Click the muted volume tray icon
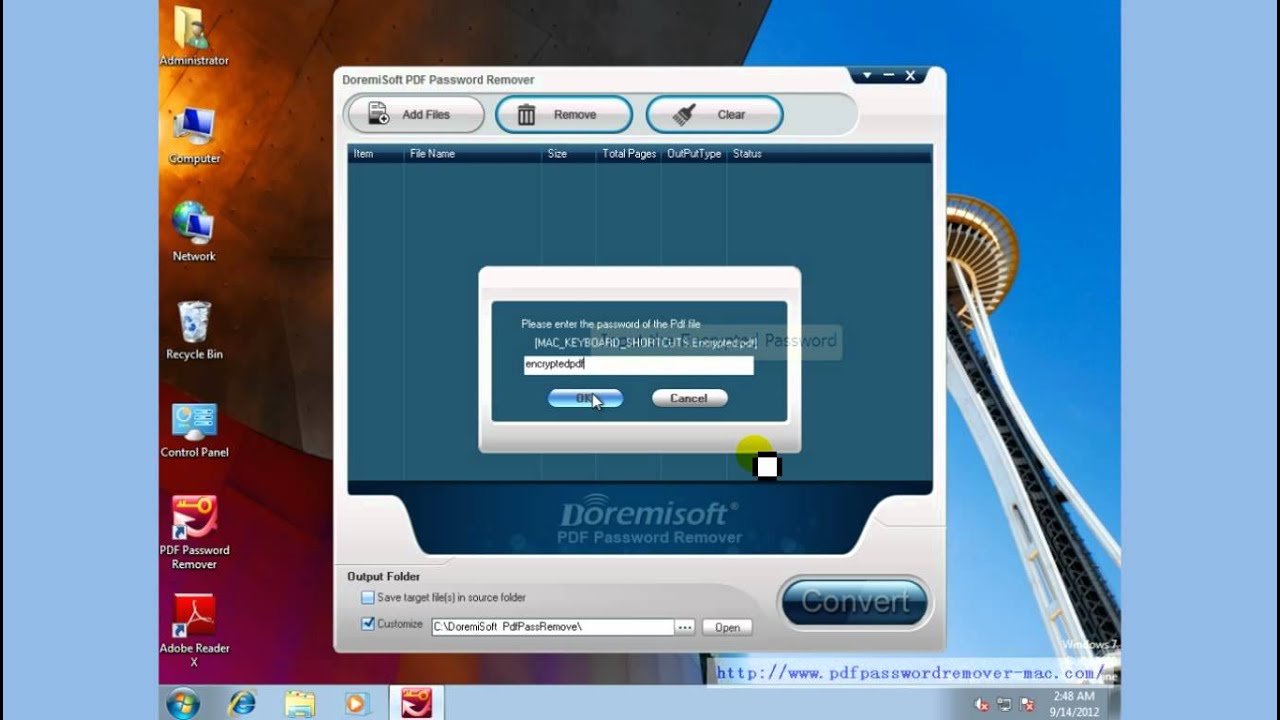Image resolution: width=1280 pixels, height=720 pixels. coord(983,704)
